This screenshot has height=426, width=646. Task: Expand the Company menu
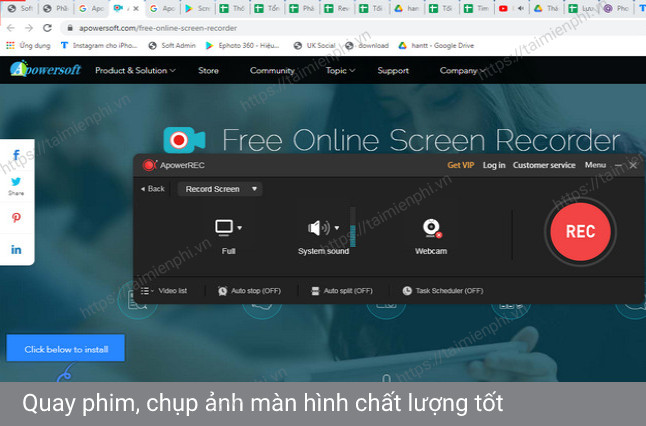(x=462, y=70)
